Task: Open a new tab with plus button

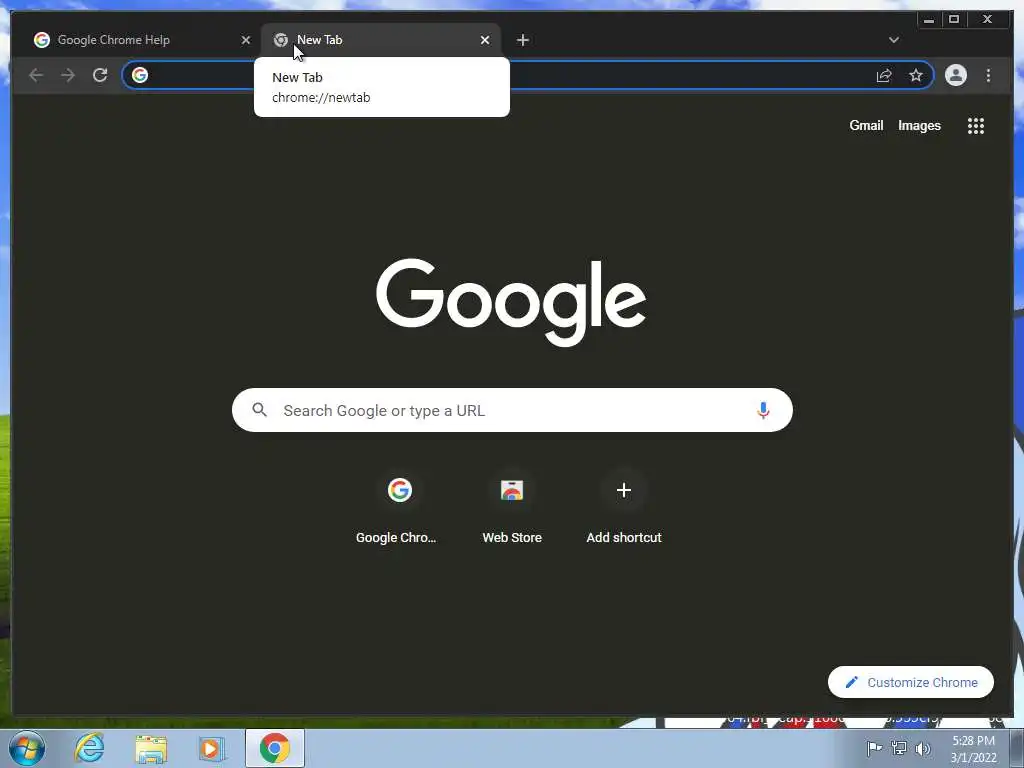Action: (x=522, y=40)
